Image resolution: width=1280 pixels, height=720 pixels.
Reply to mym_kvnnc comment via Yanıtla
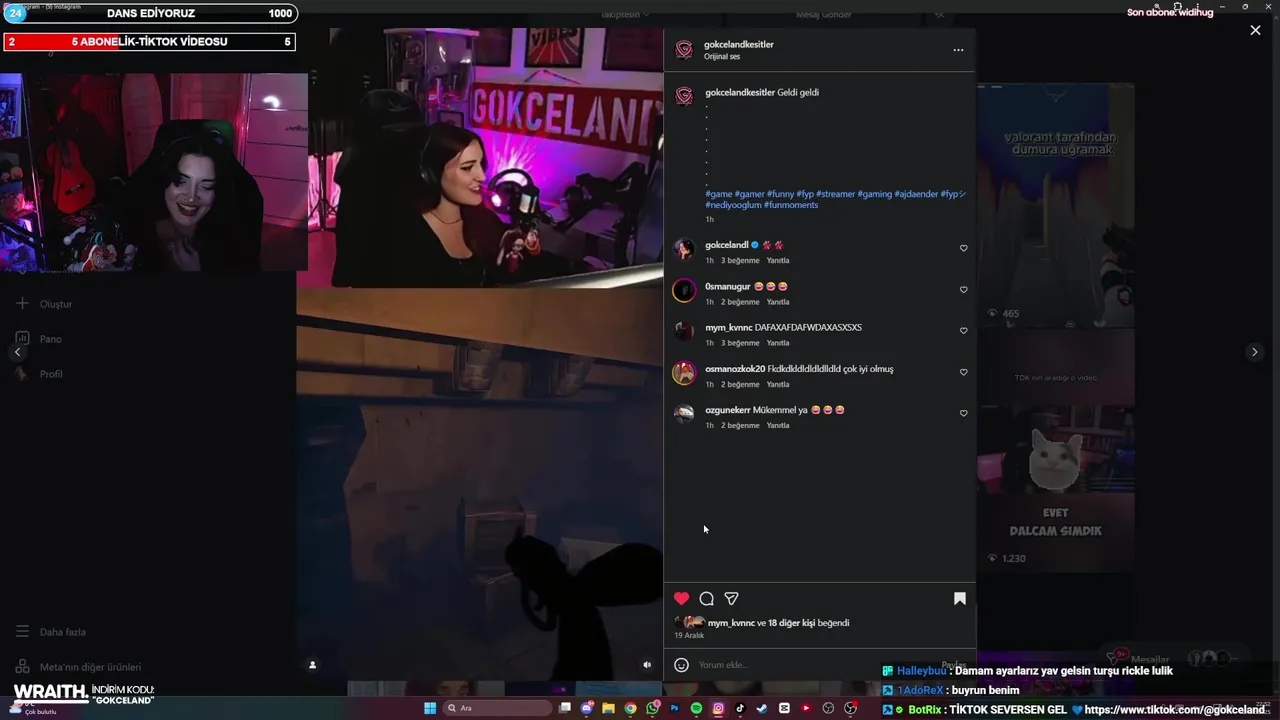[778, 343]
